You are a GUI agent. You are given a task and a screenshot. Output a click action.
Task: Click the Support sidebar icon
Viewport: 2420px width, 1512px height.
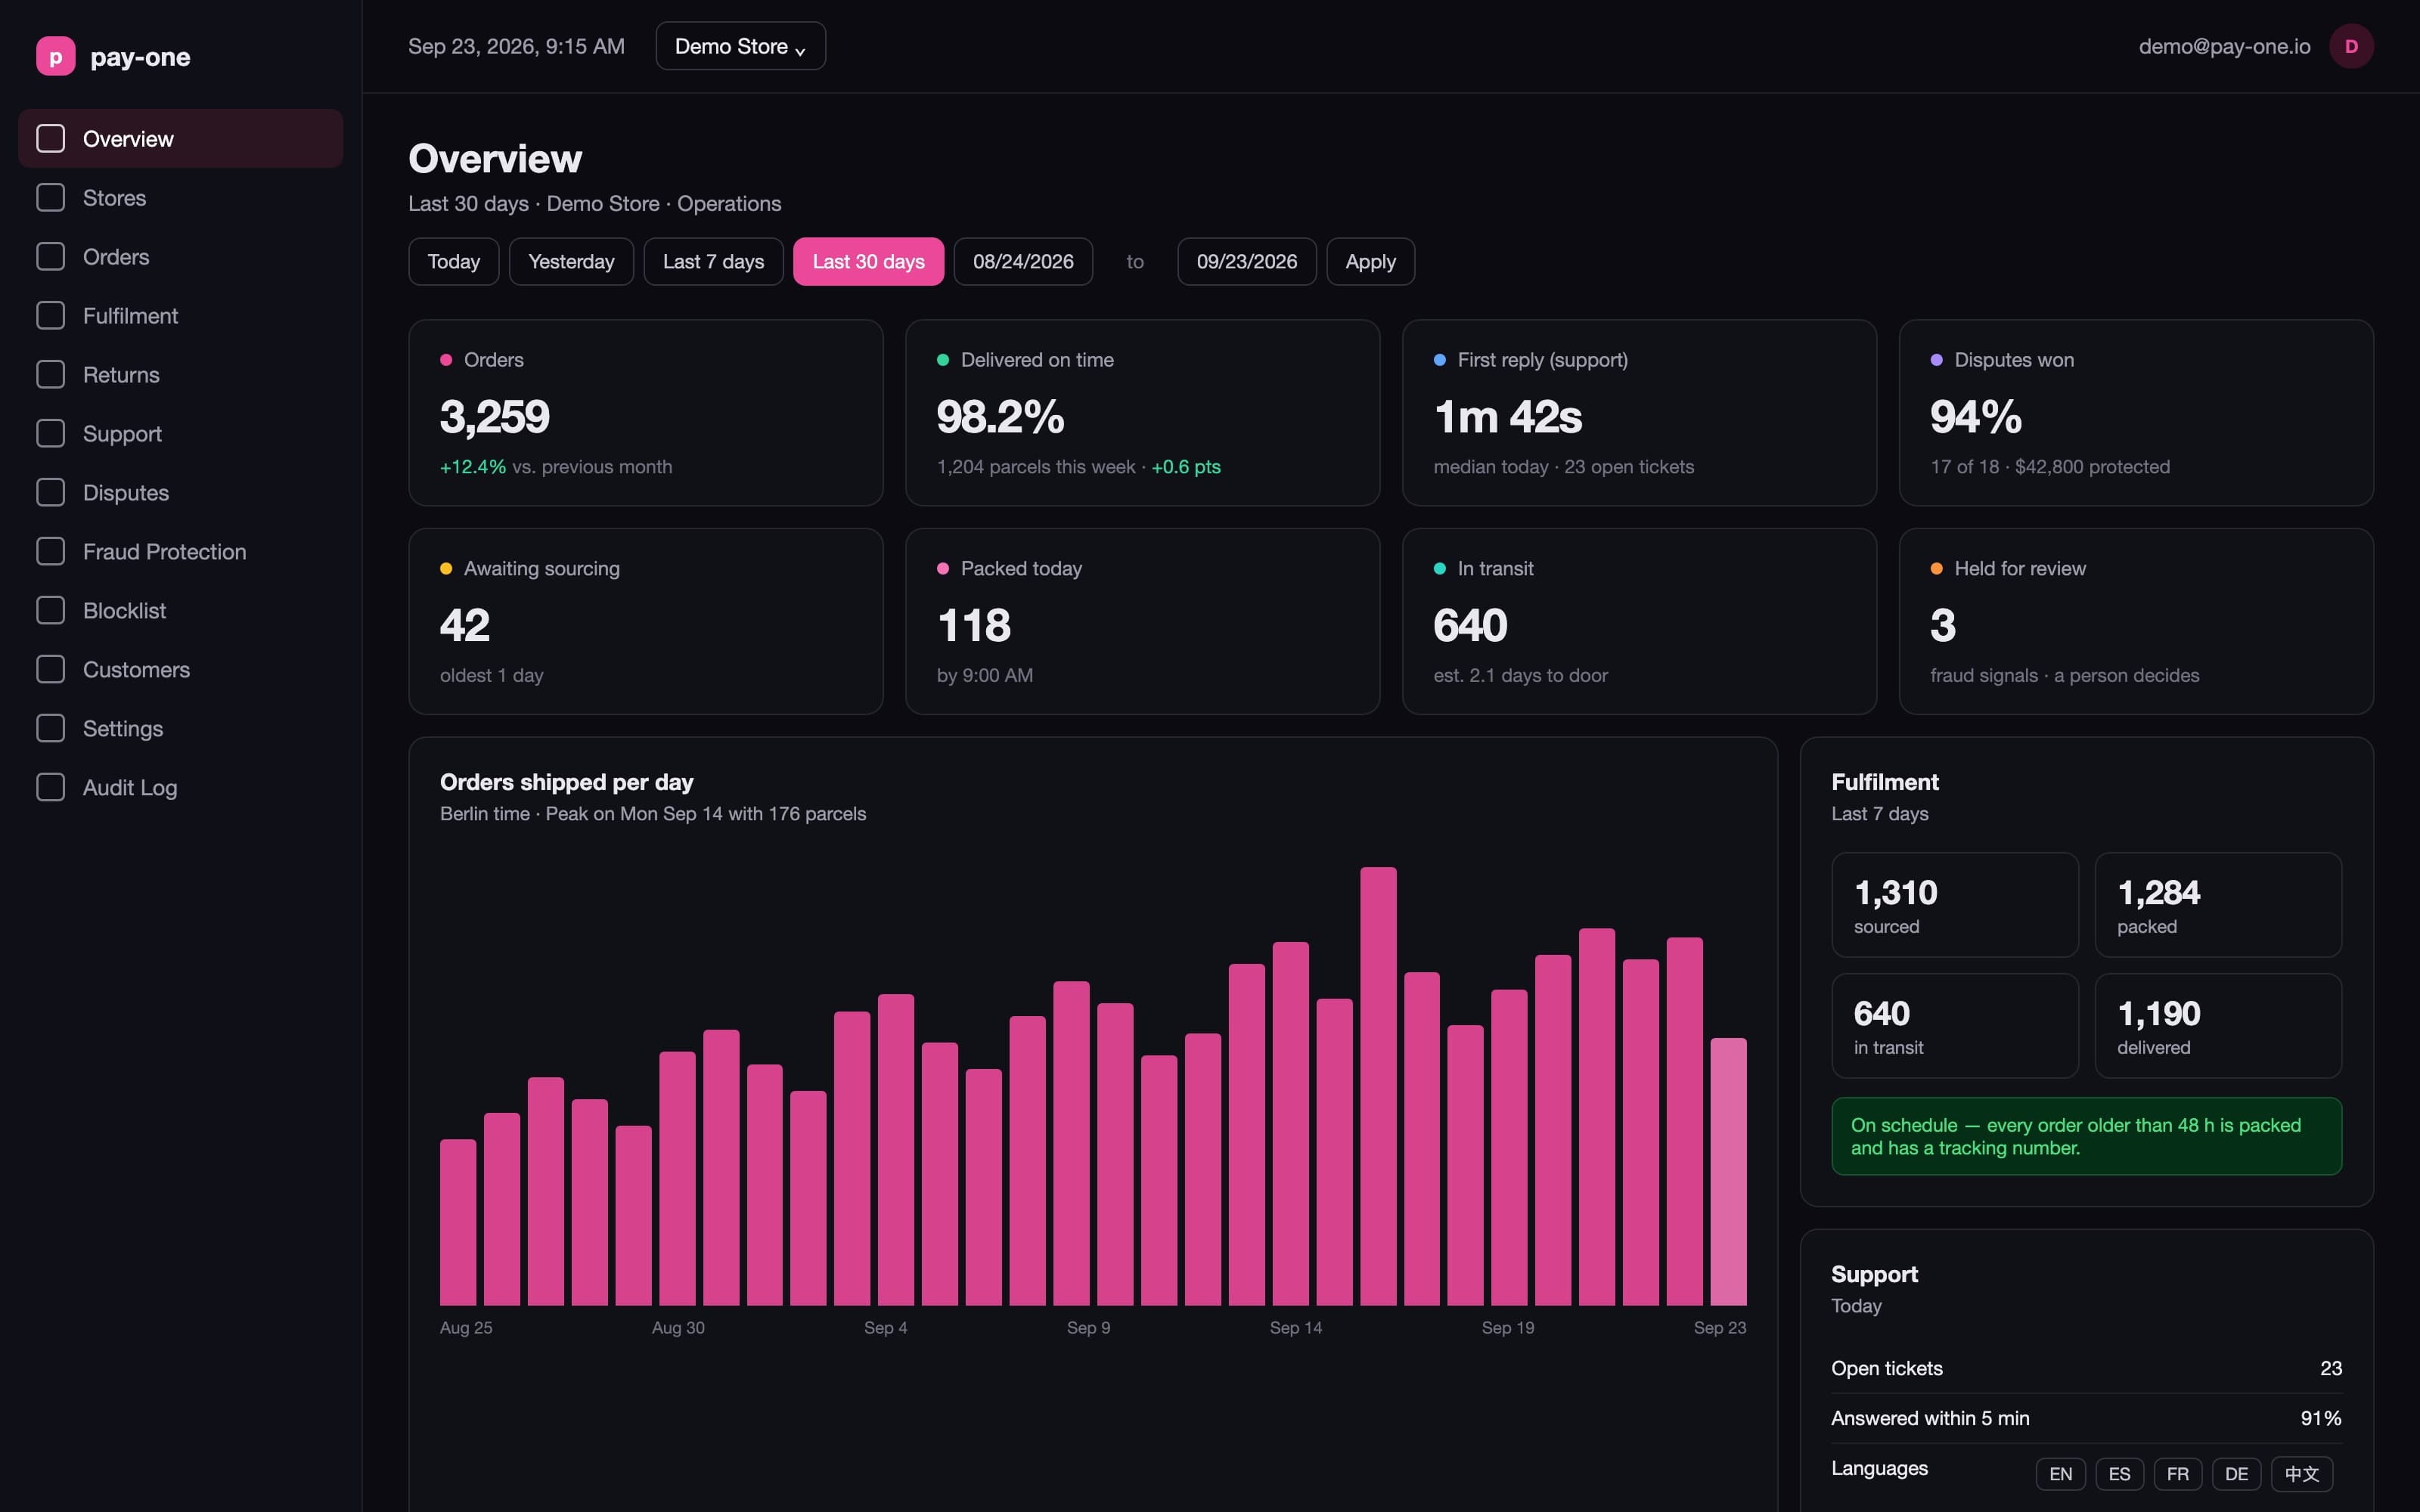(51, 434)
